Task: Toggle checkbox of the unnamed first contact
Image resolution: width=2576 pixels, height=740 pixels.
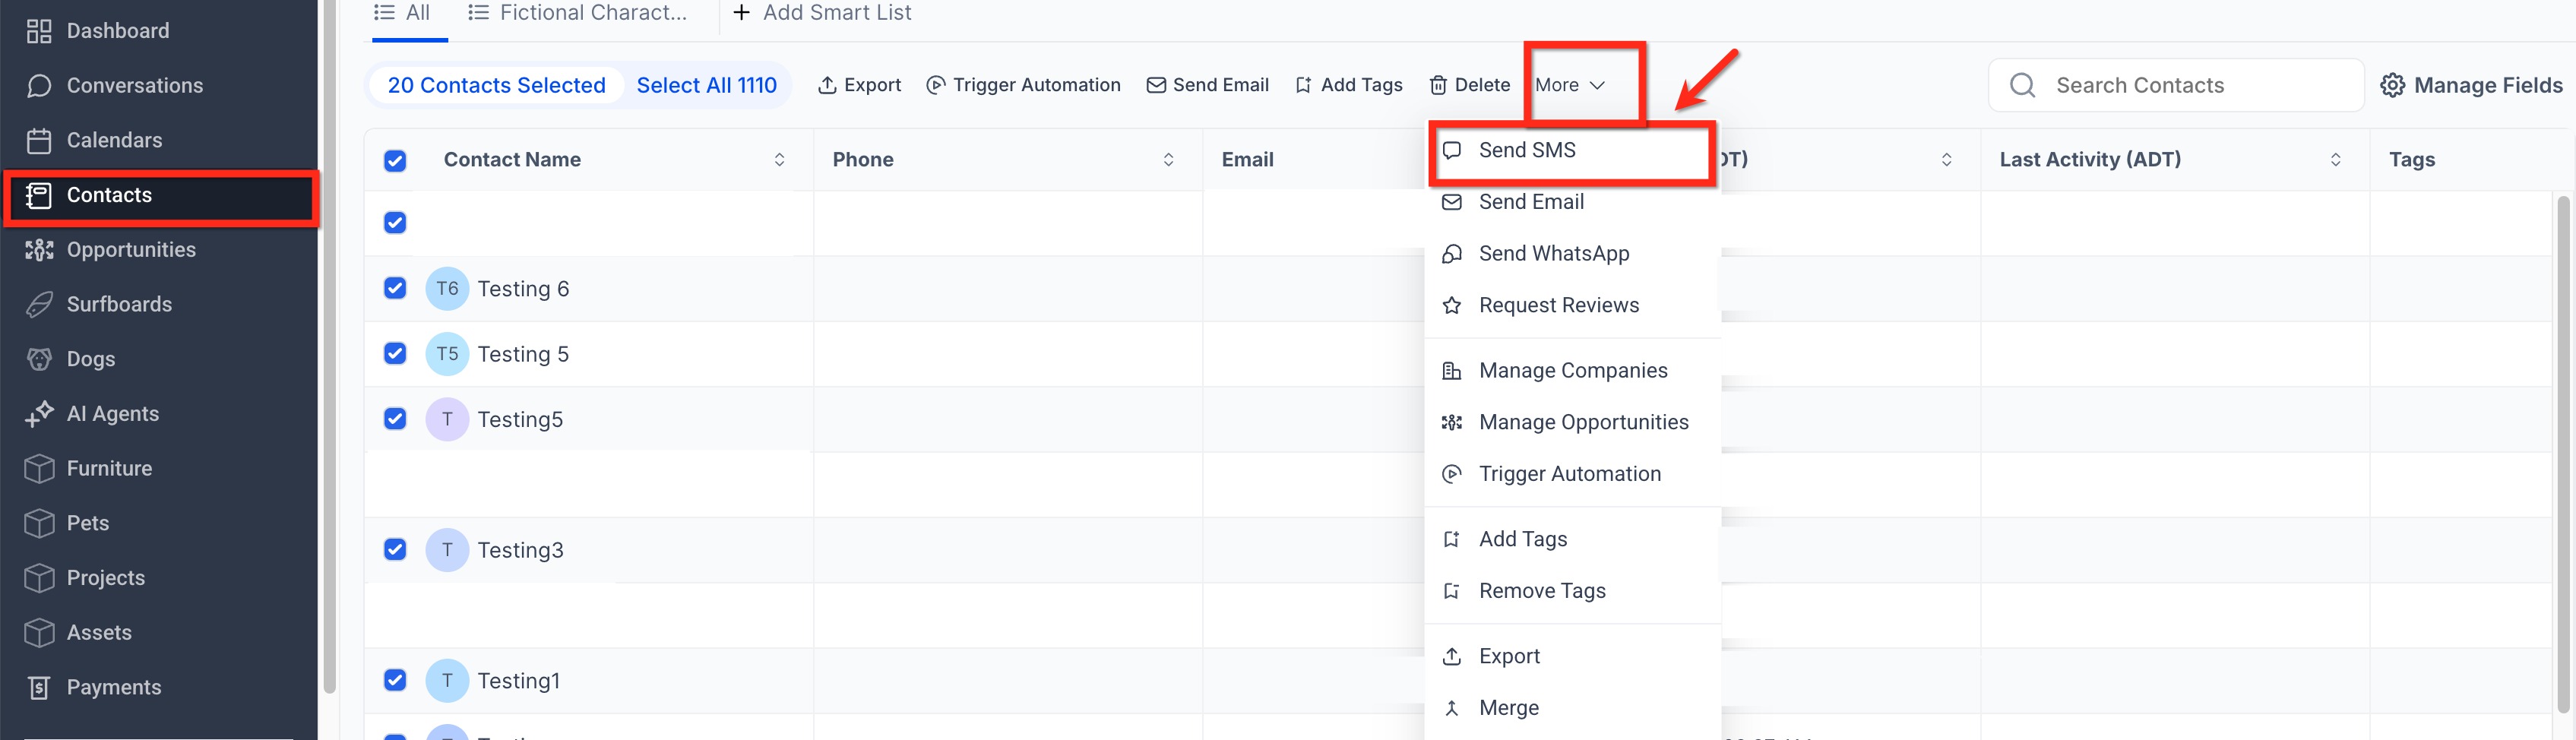Action: click(395, 223)
